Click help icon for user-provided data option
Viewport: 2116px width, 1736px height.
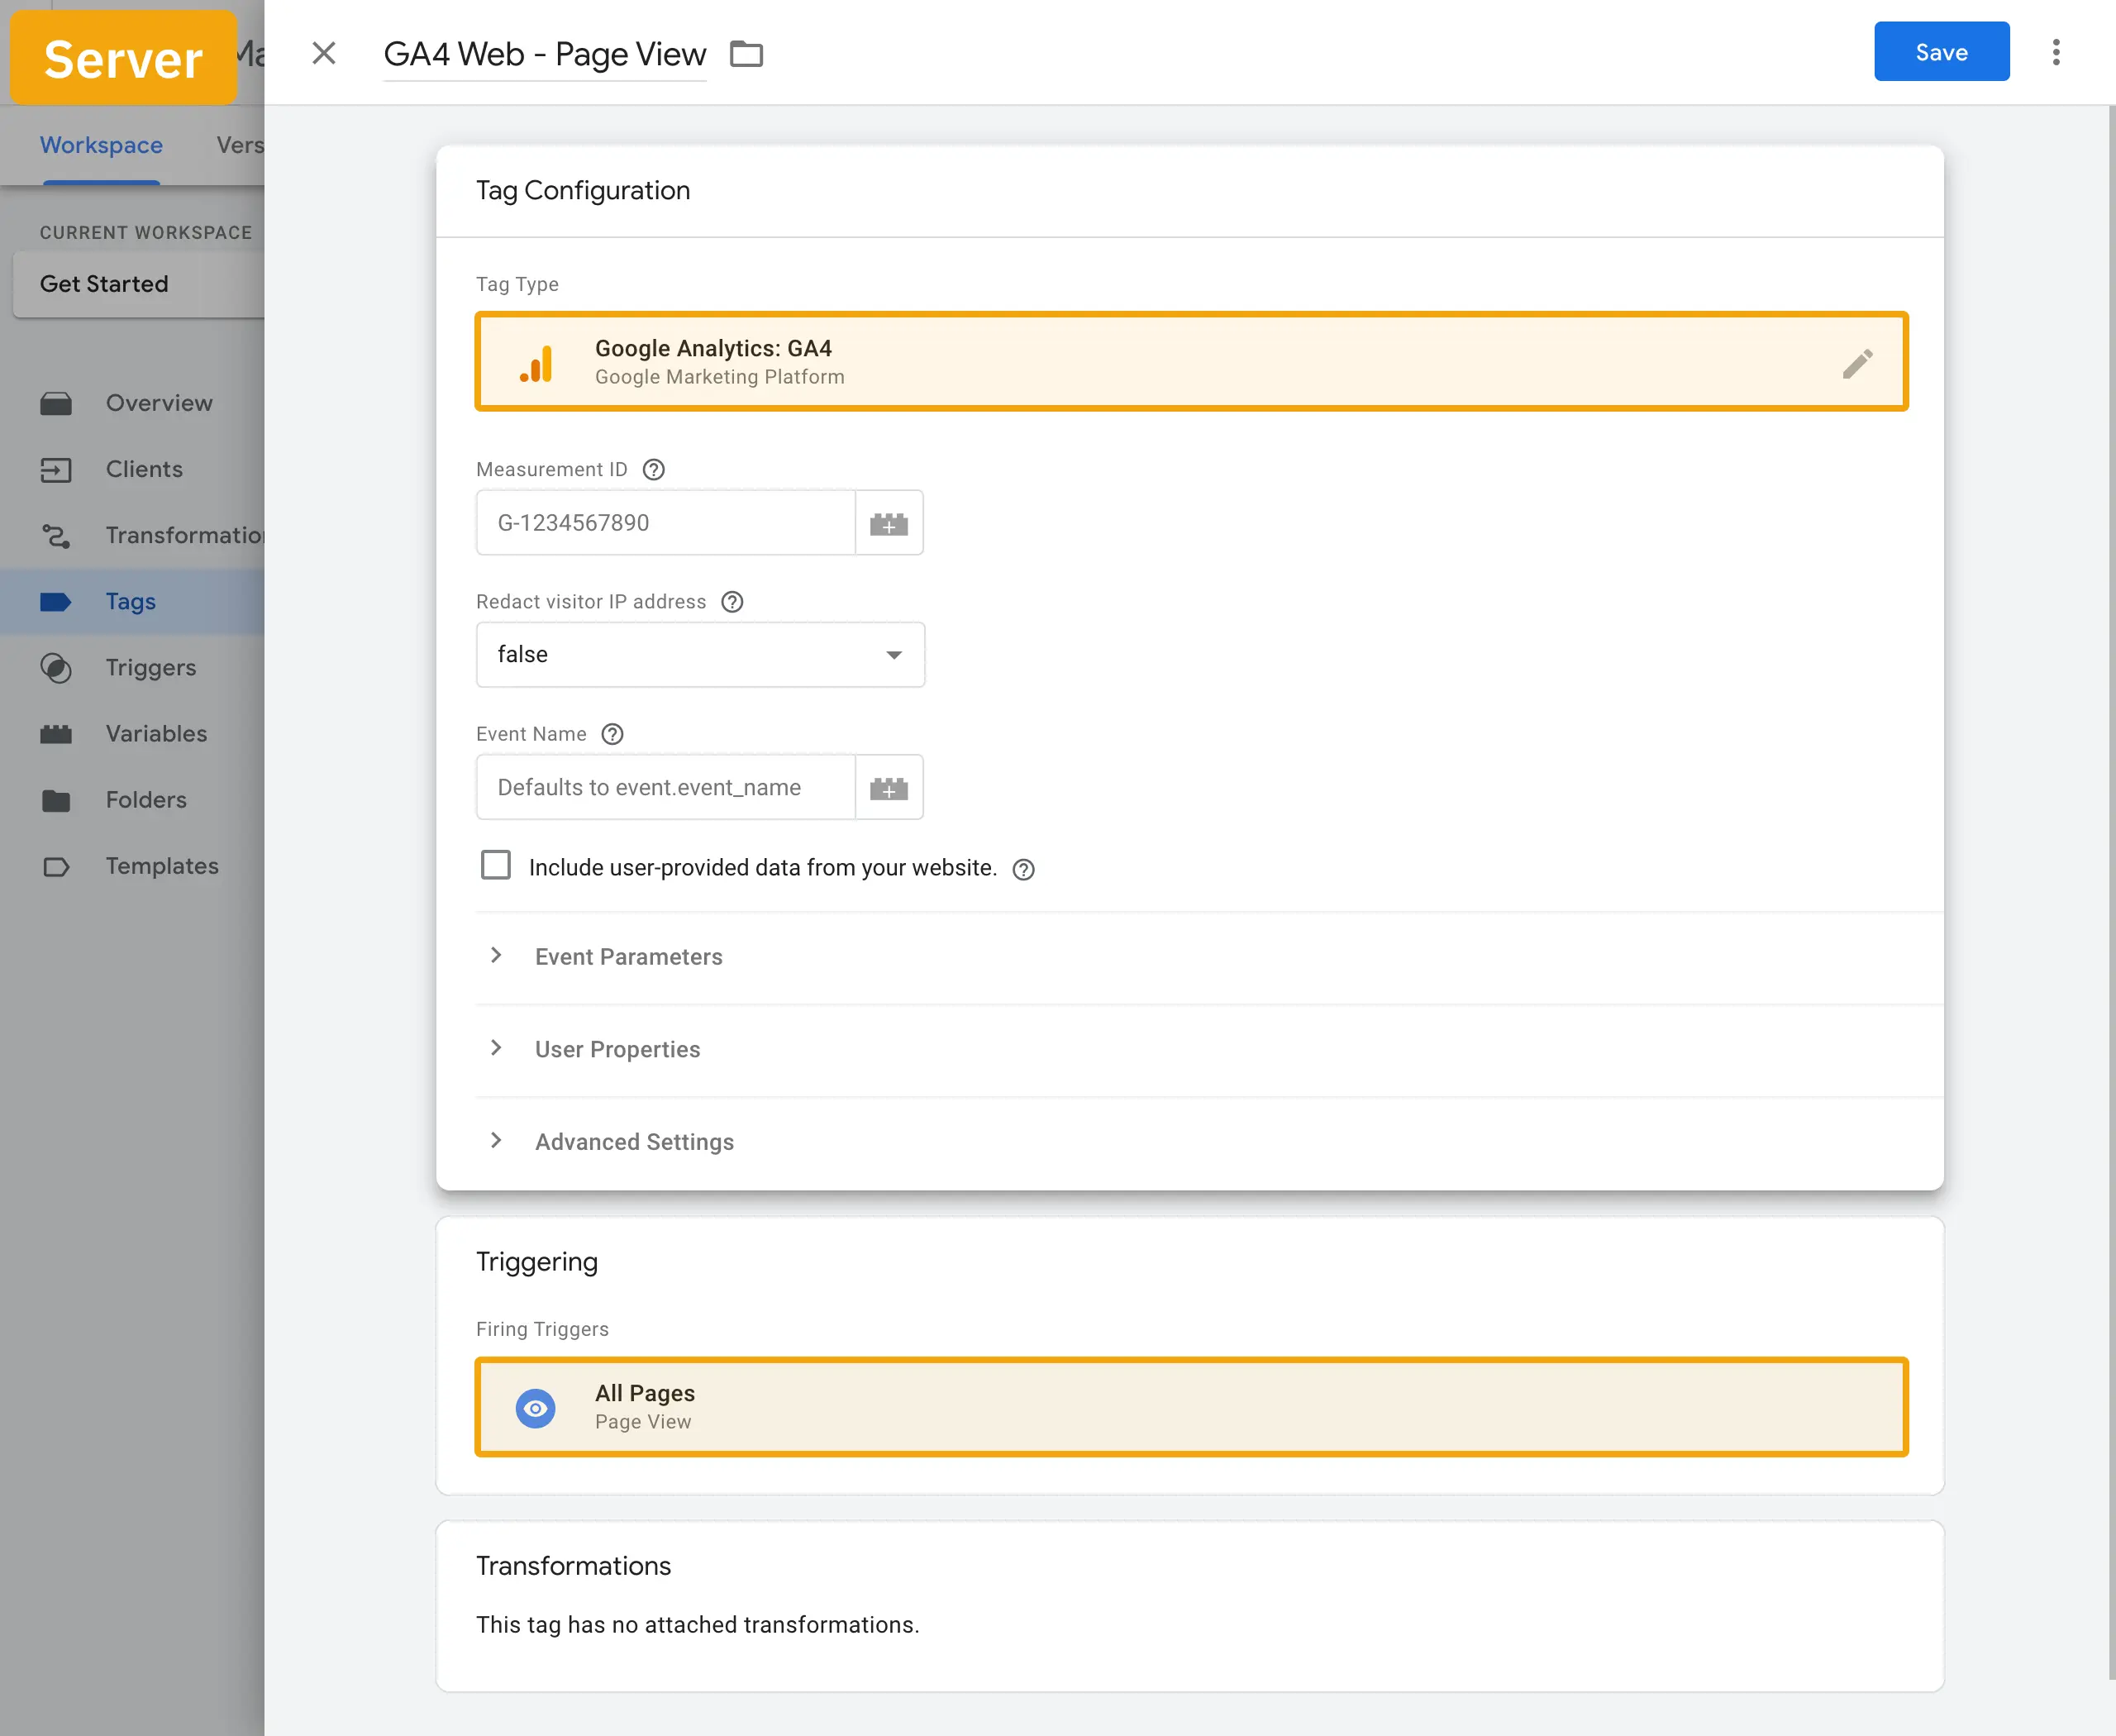point(1023,869)
